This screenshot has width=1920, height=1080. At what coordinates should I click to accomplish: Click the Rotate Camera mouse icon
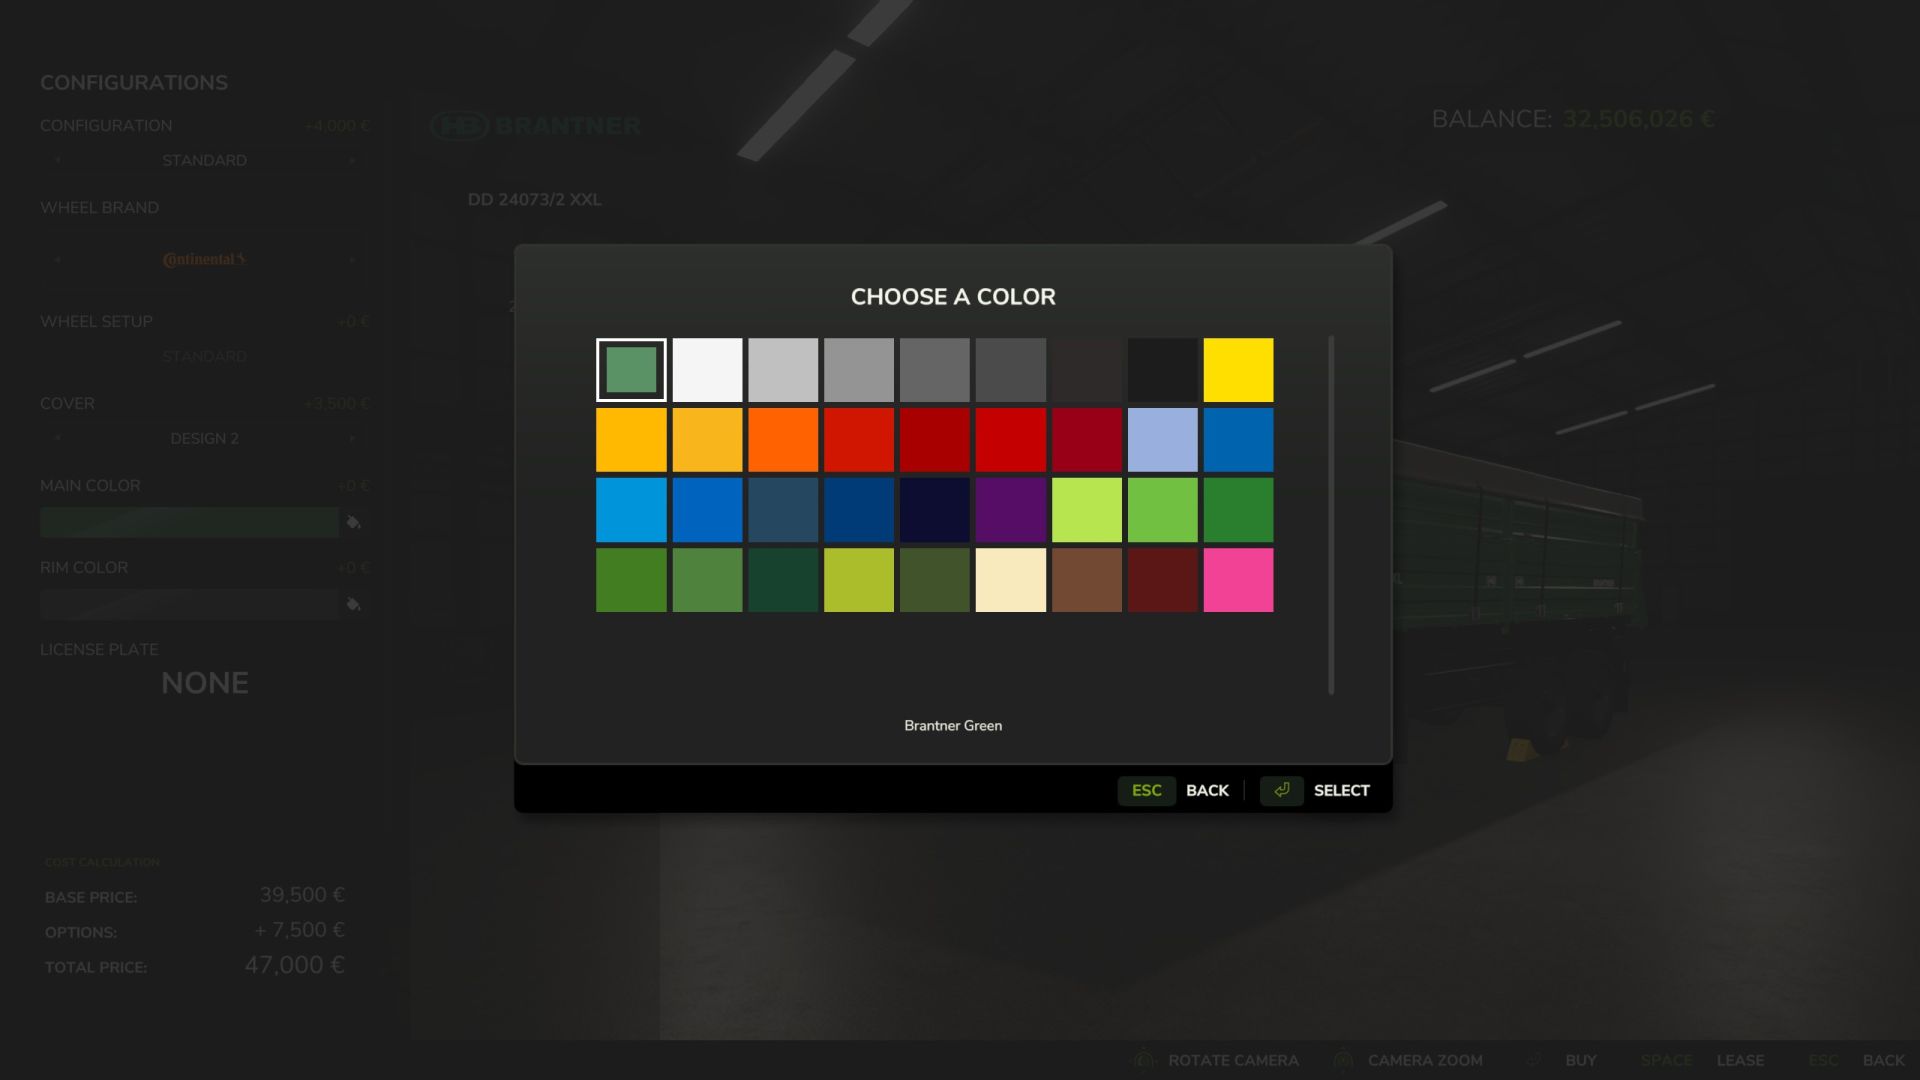pyautogui.click(x=1143, y=1060)
